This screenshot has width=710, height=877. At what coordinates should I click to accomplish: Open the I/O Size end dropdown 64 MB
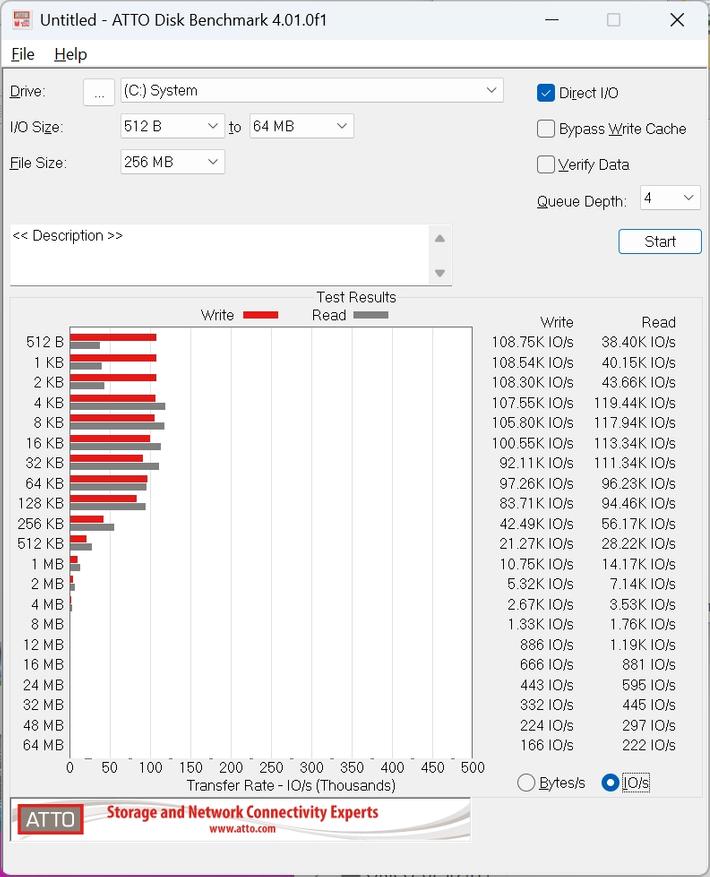tap(301, 126)
